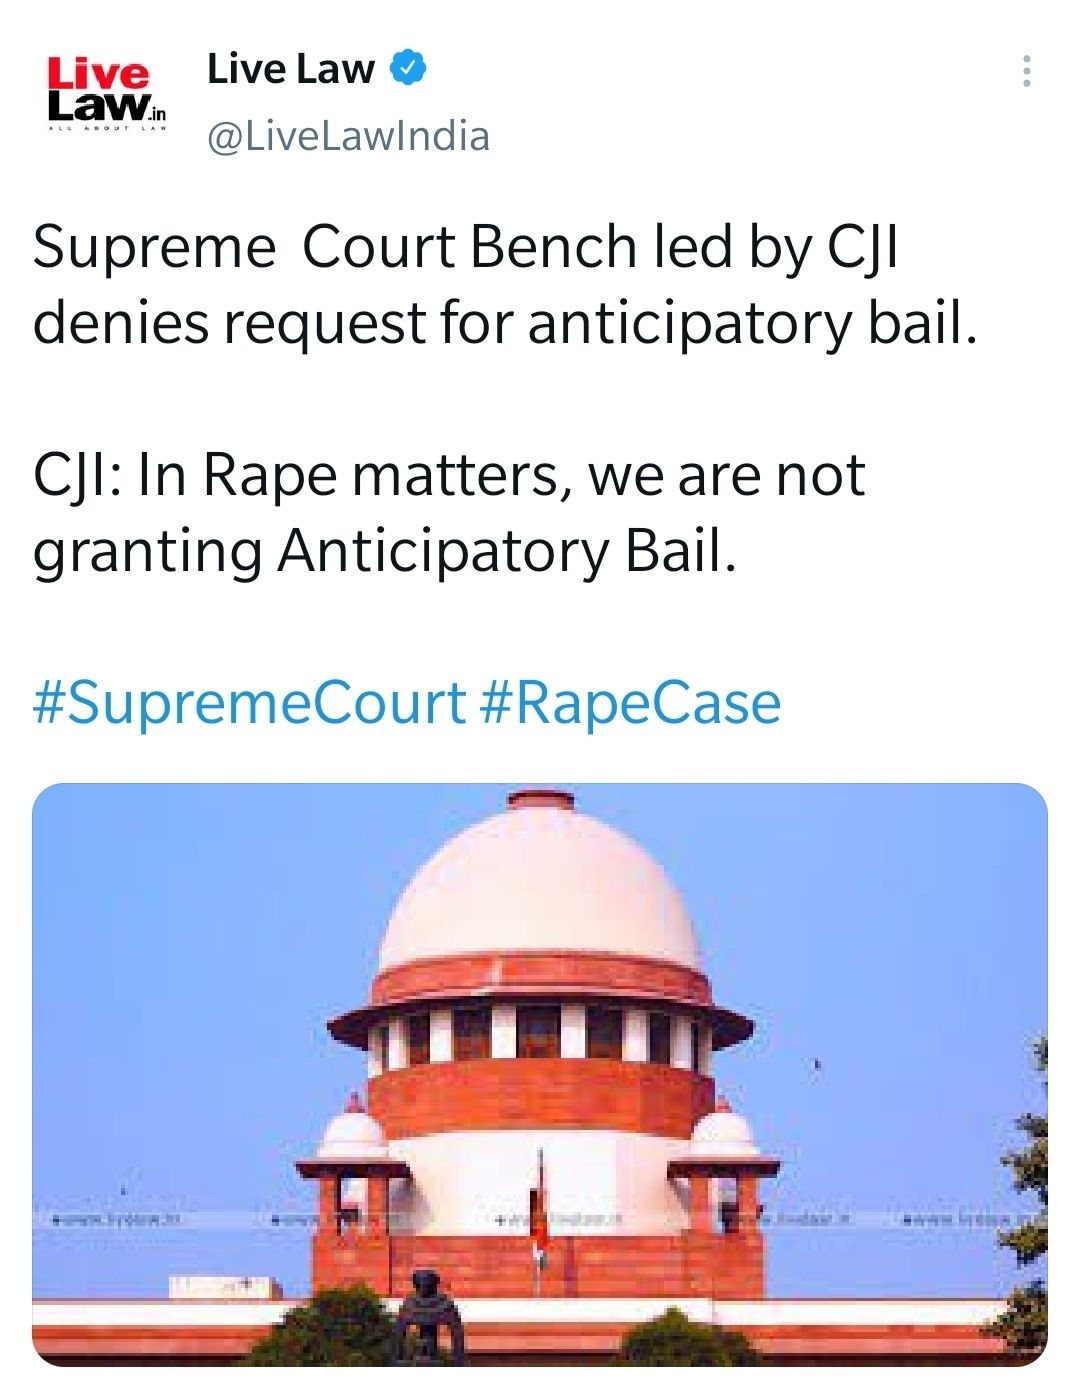Open the #RapeCase hashtag
The height and width of the screenshot is (1380, 1080).
[630, 702]
